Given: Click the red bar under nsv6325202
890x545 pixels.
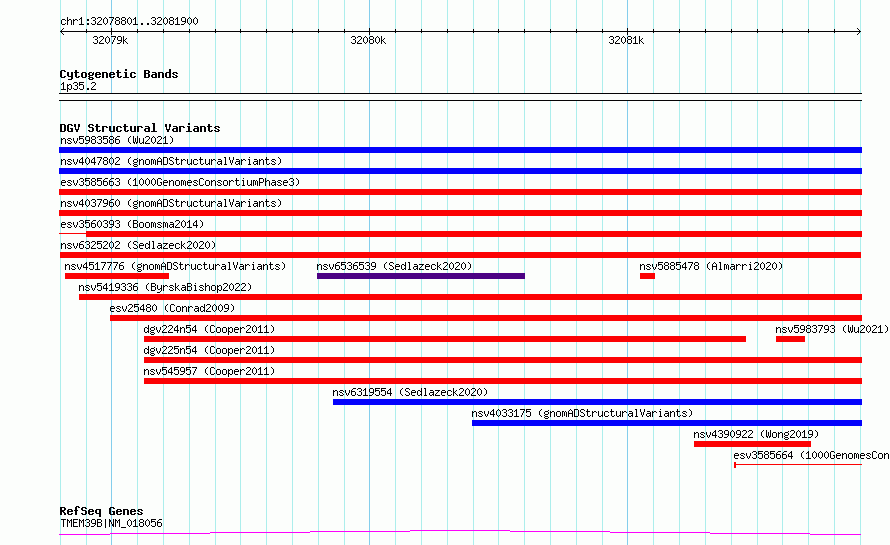Looking at the screenshot, I should [x=460, y=255].
